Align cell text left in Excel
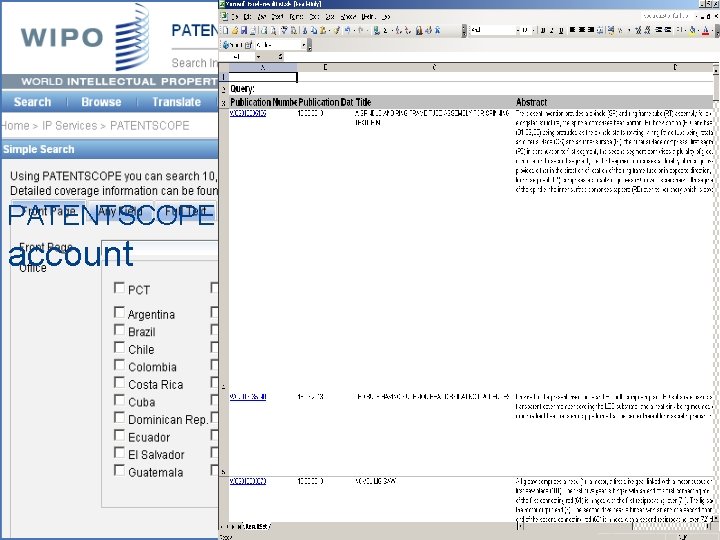720x540 pixels. (x=572, y=30)
